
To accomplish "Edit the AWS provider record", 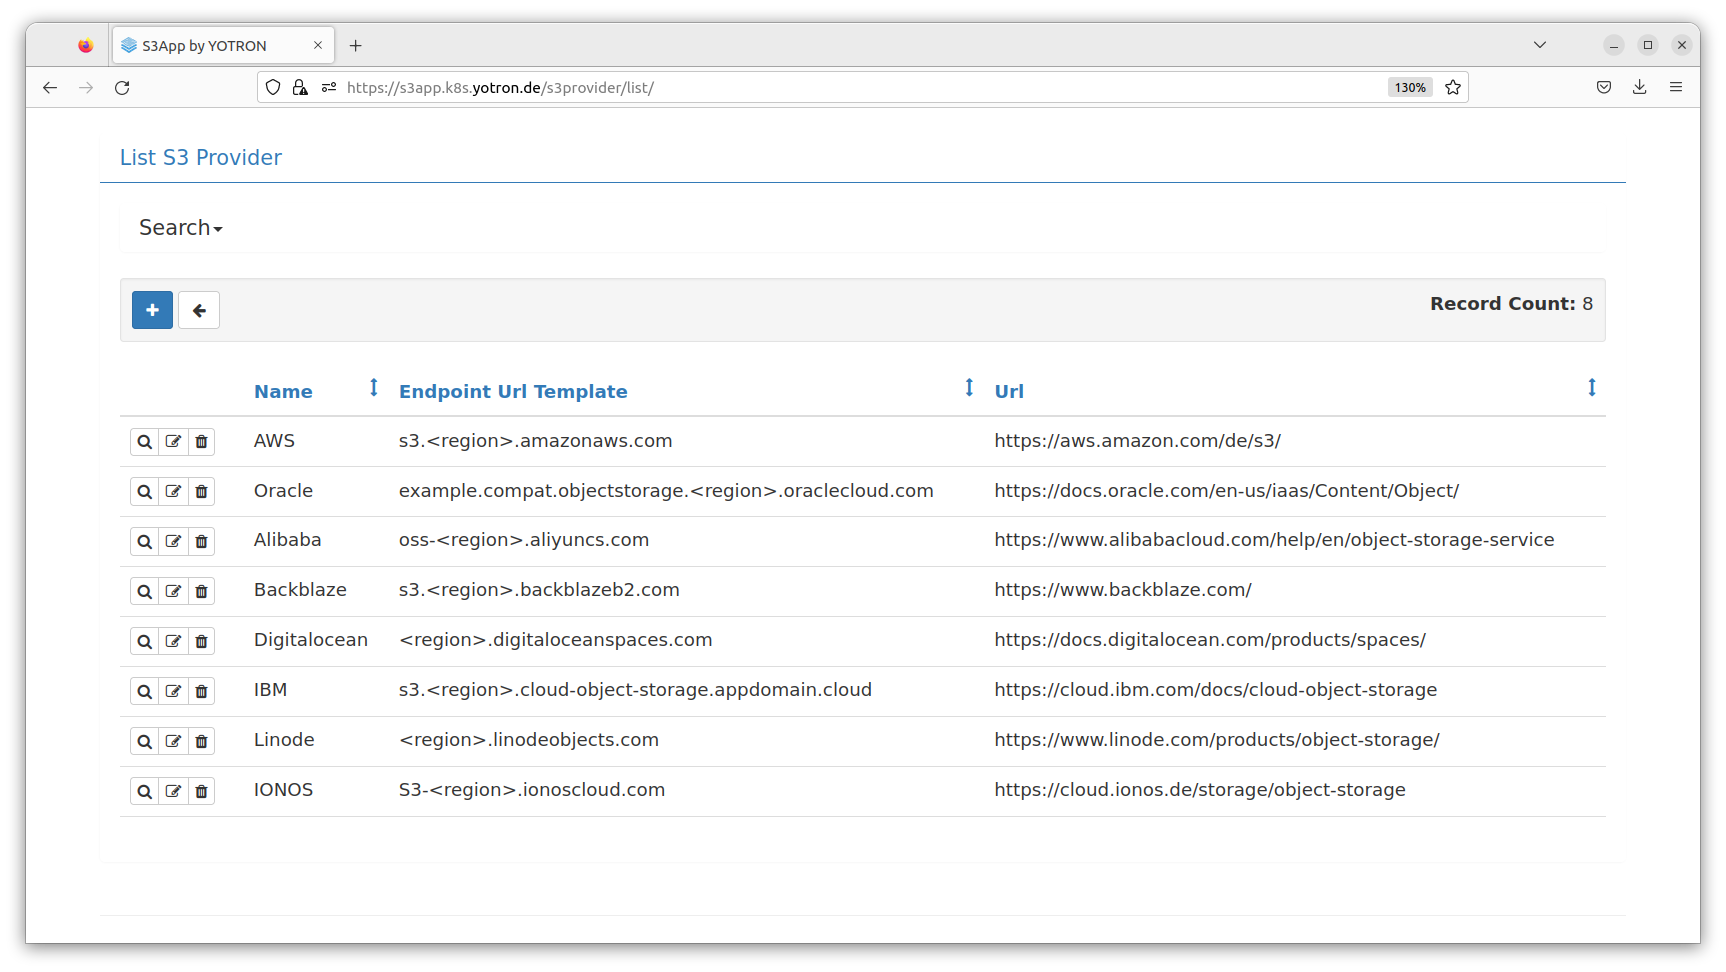I will pyautogui.click(x=173, y=442).
